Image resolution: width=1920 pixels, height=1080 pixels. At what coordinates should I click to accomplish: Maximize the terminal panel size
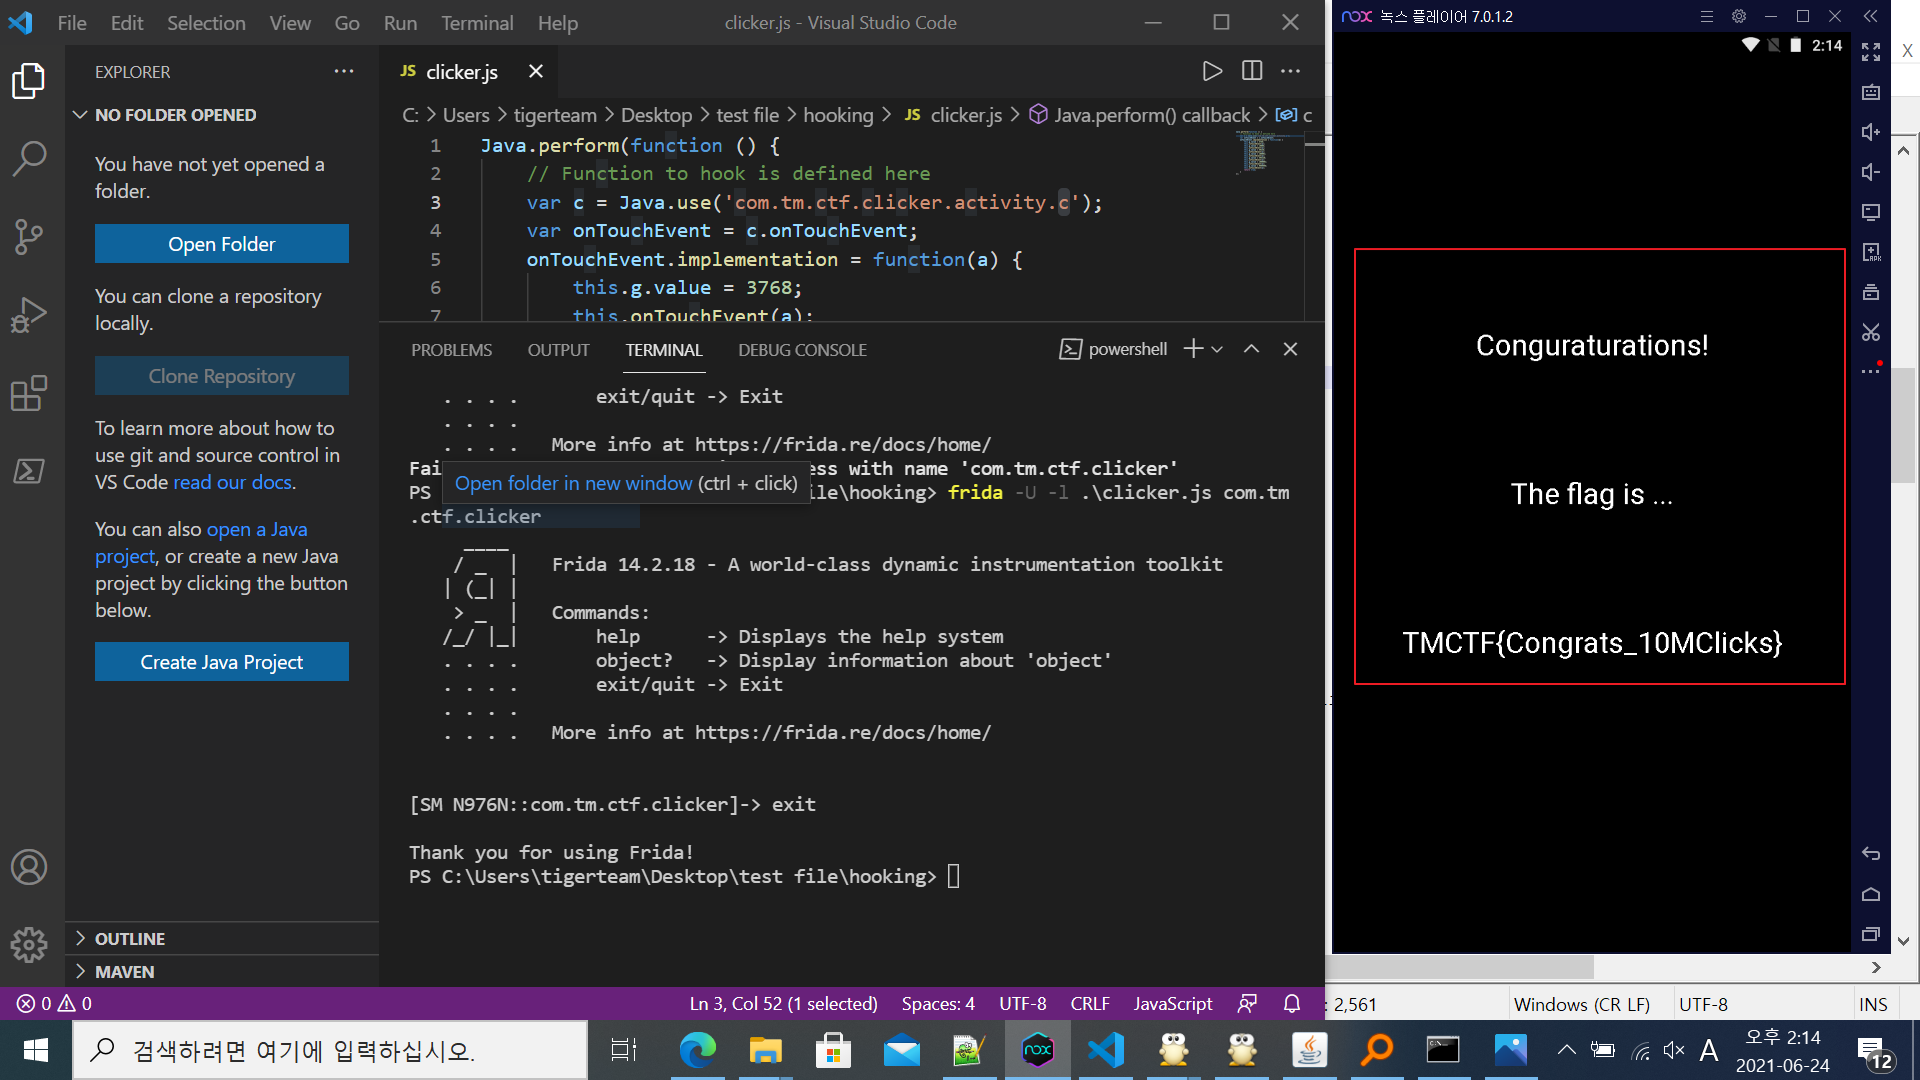(x=1251, y=349)
